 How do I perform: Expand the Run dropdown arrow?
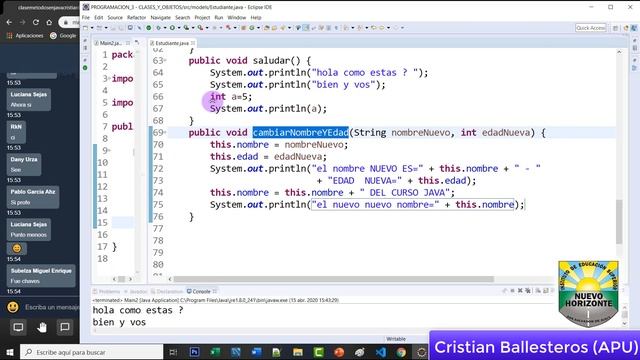(x=179, y=28)
